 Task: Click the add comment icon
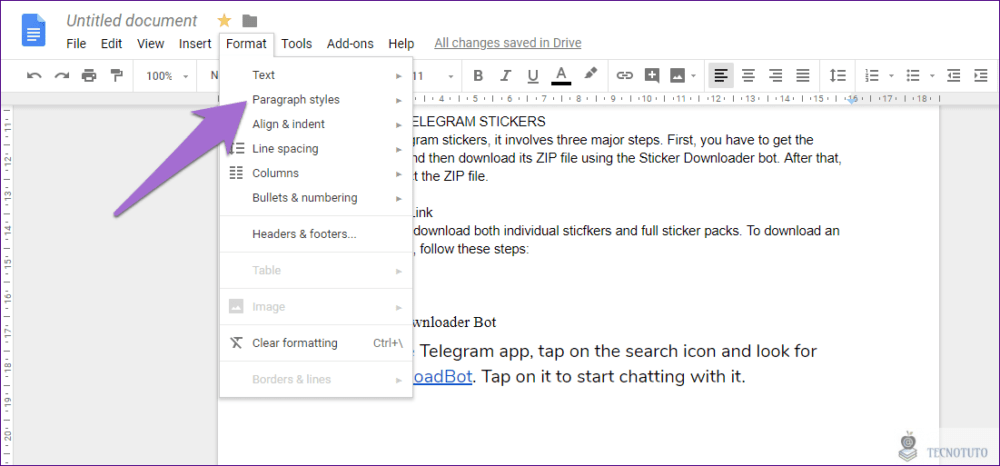(651, 76)
